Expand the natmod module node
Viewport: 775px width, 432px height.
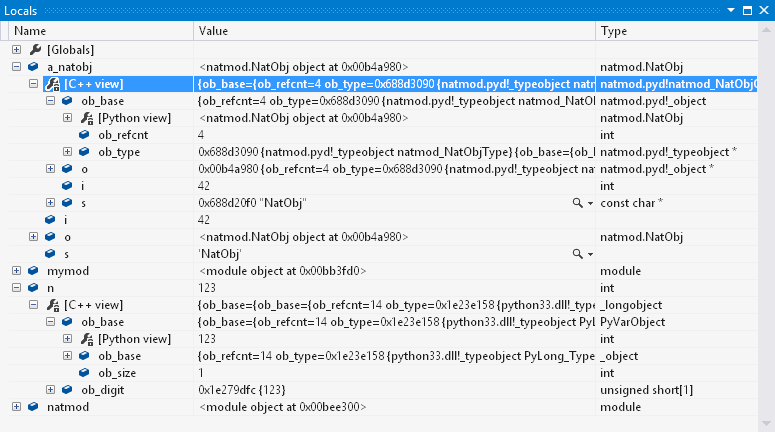pos(16,407)
